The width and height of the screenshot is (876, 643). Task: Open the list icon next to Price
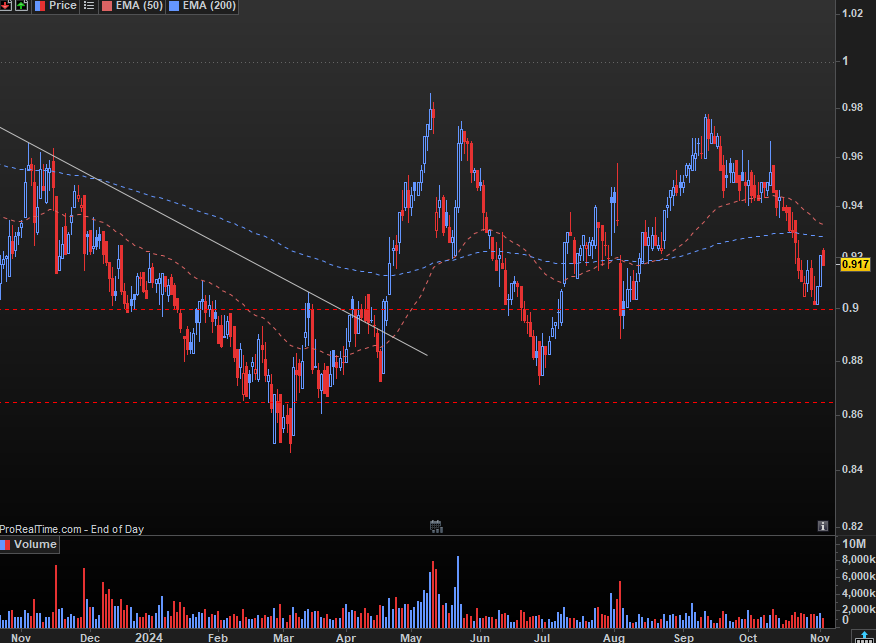(x=89, y=6)
